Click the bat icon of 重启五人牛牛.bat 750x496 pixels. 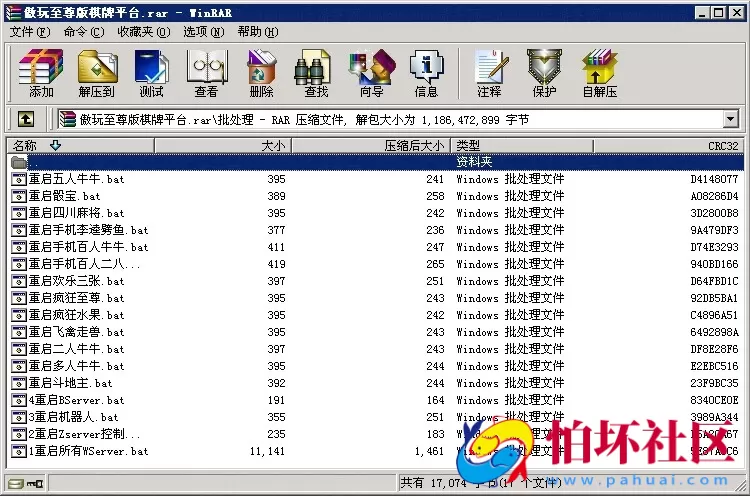click(x=19, y=179)
